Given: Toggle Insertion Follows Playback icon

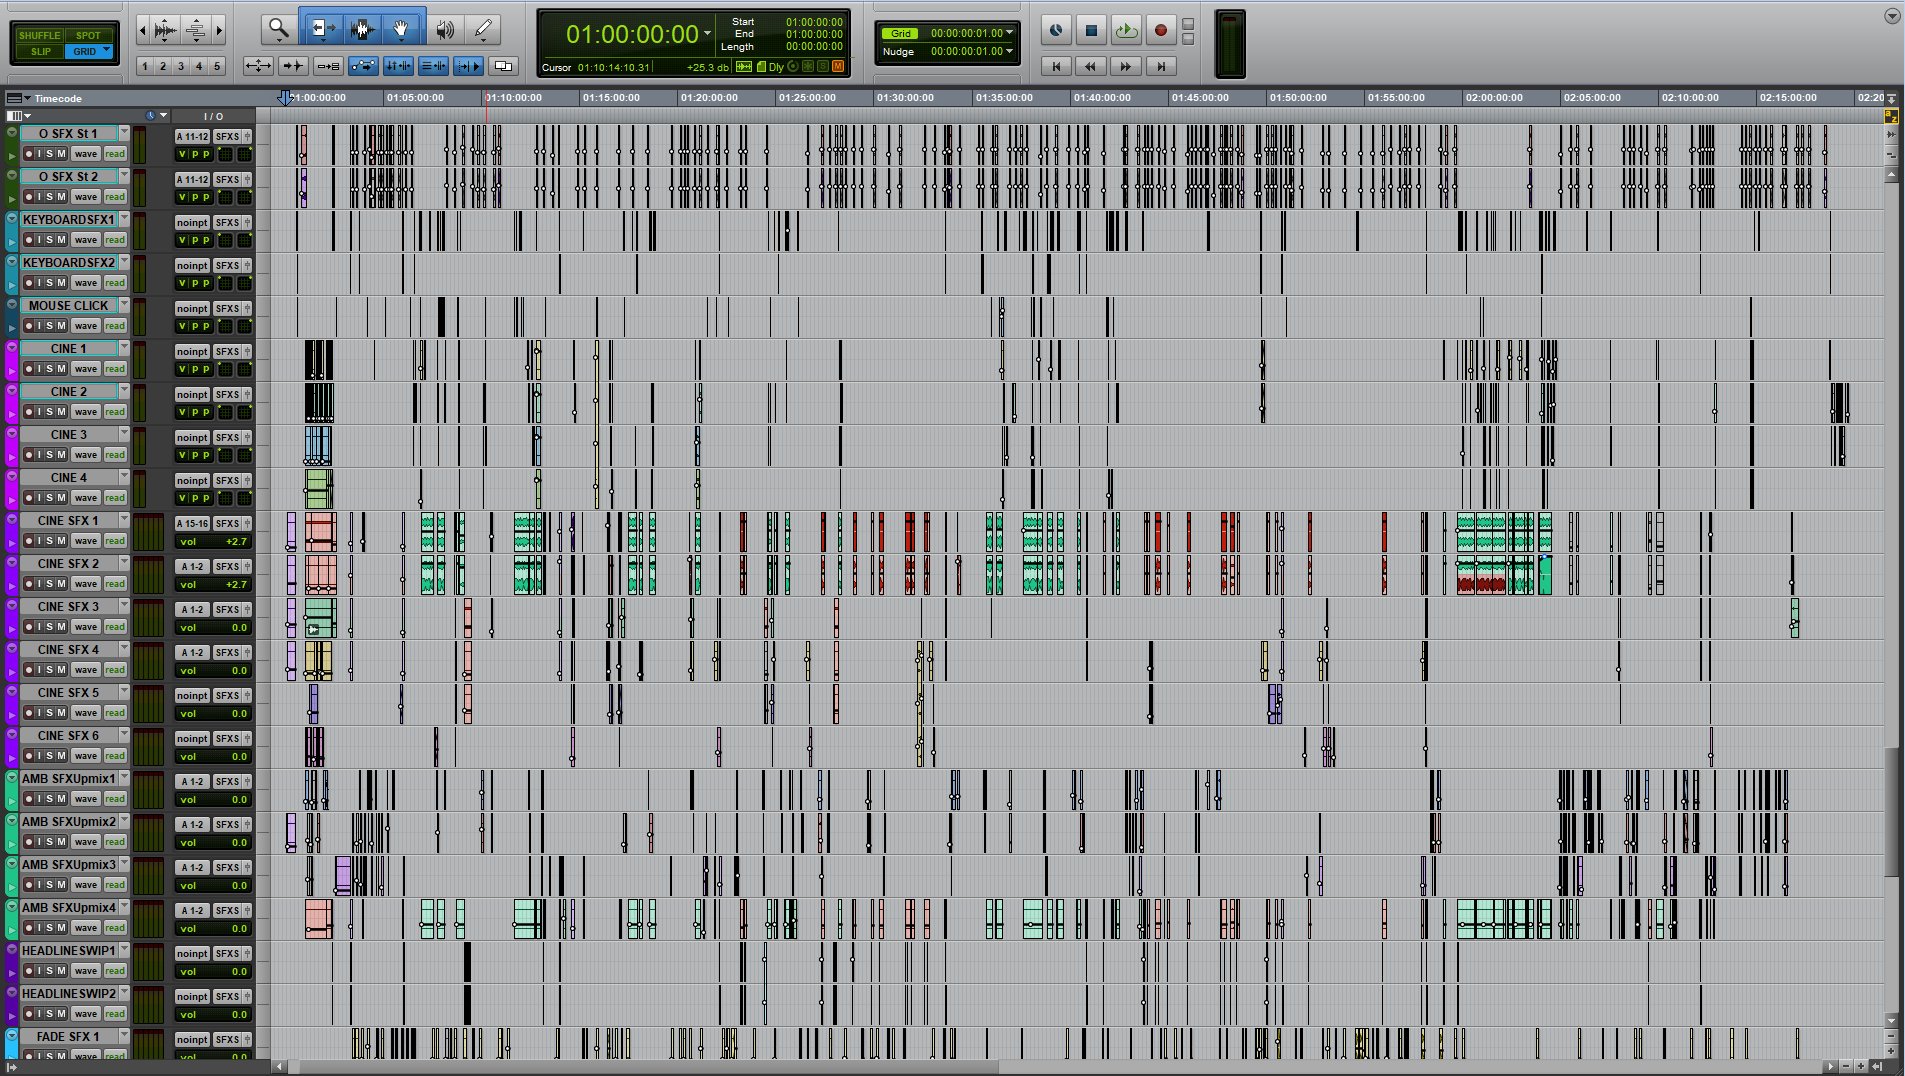Looking at the screenshot, I should pyautogui.click(x=468, y=66).
